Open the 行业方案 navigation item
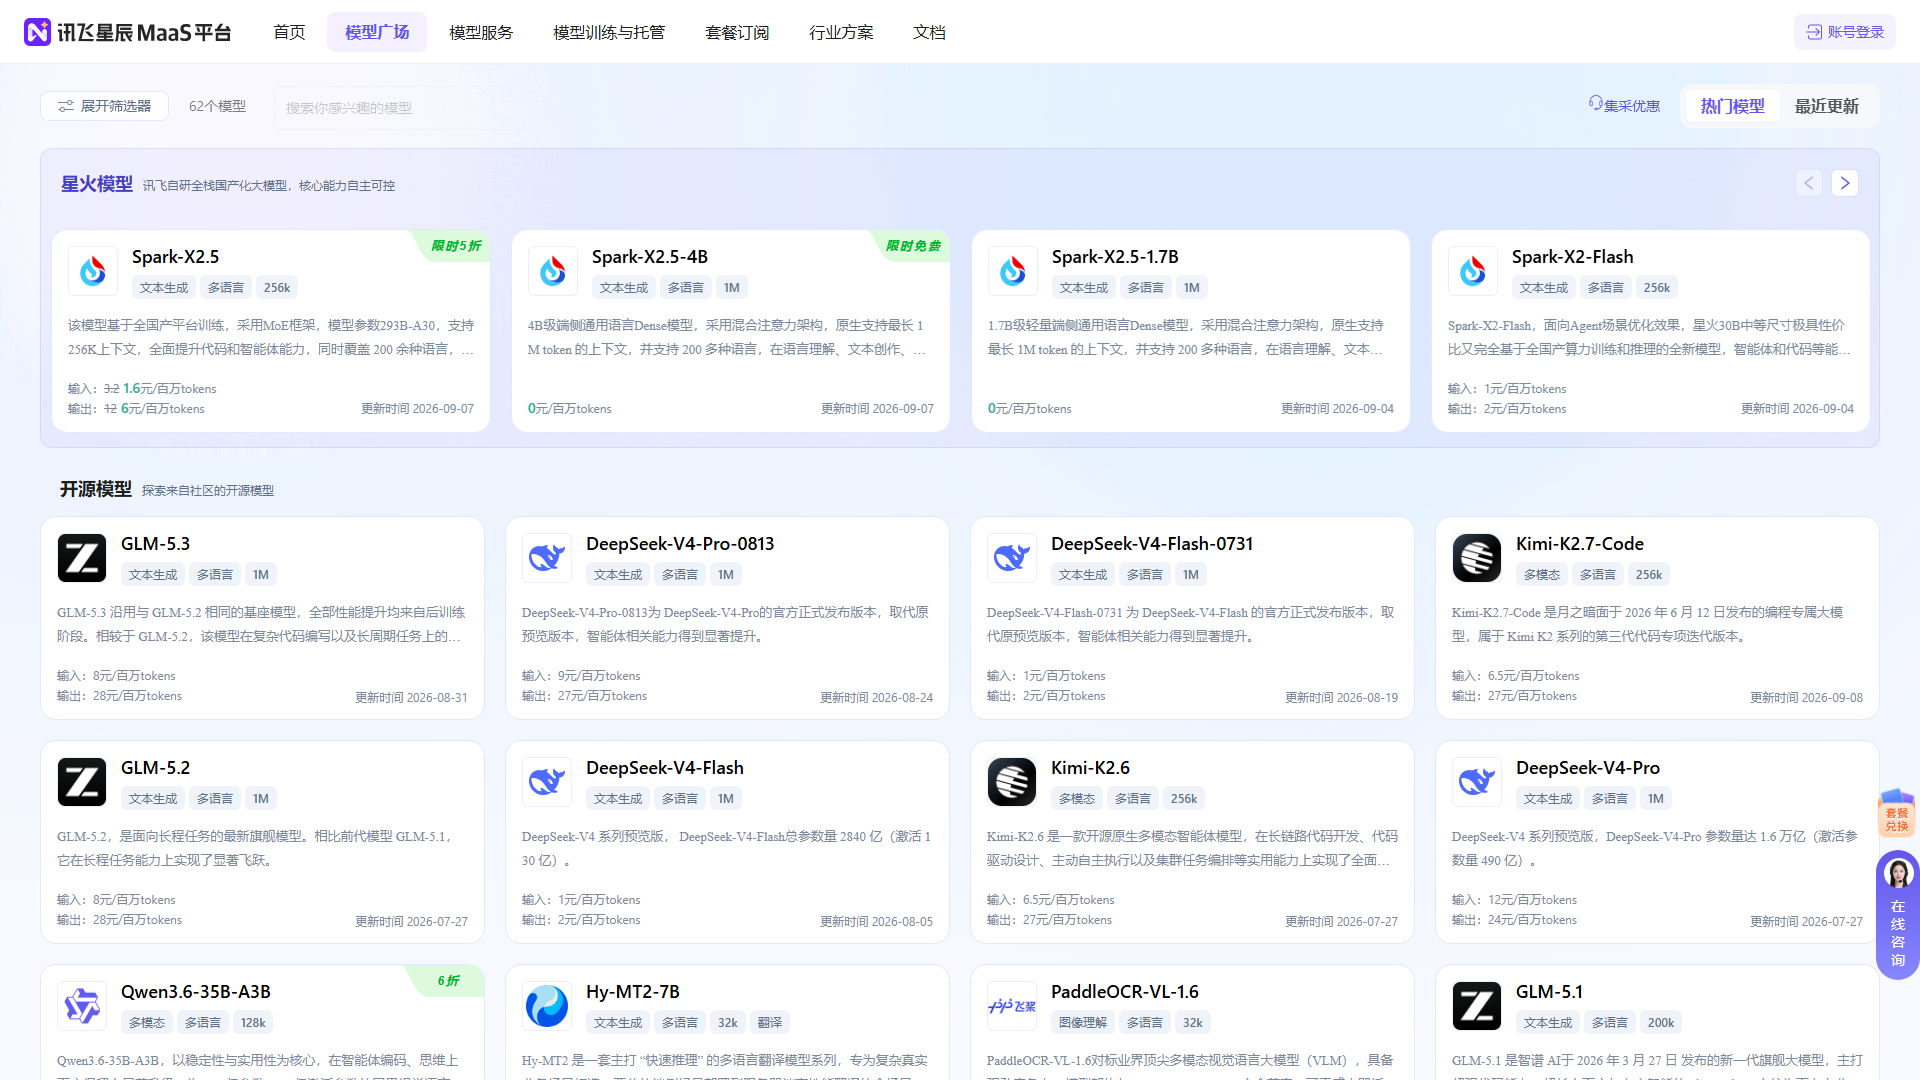The width and height of the screenshot is (1920, 1080). (x=841, y=32)
